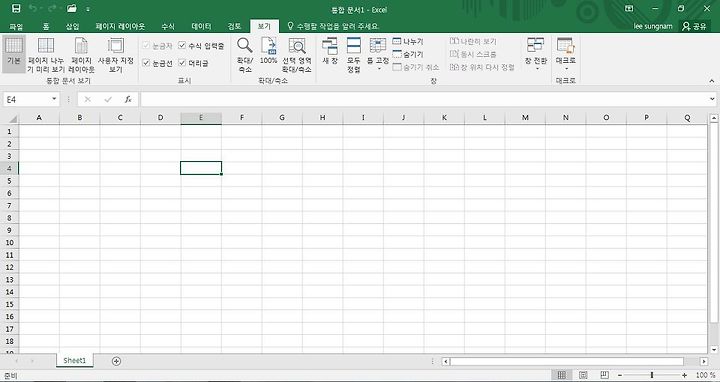Screen dimensions: 720x382
Task: Click the 보기 (View) tab
Action: point(264,26)
